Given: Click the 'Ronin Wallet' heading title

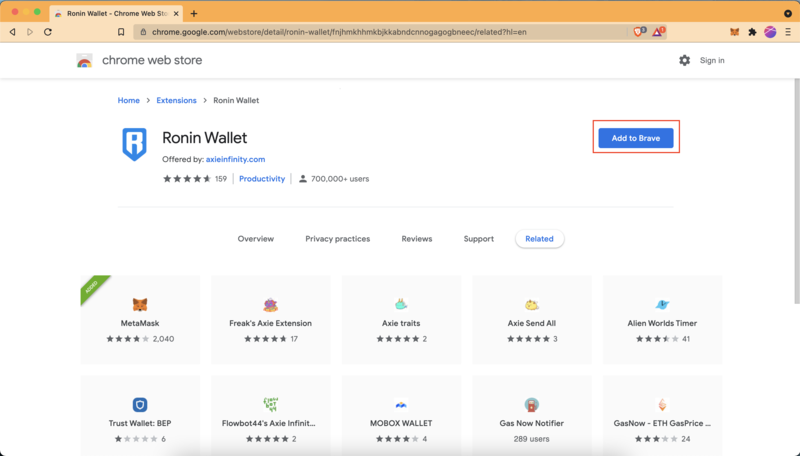Looking at the screenshot, I should [205, 138].
